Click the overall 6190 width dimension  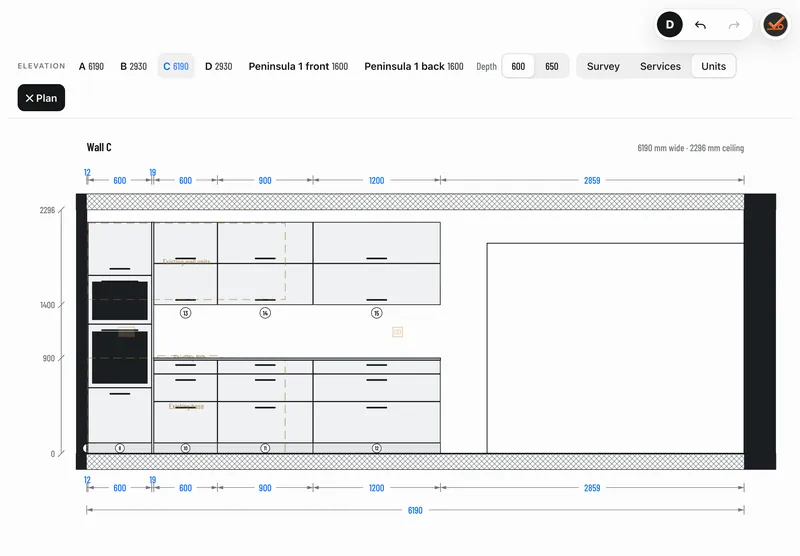click(x=415, y=511)
